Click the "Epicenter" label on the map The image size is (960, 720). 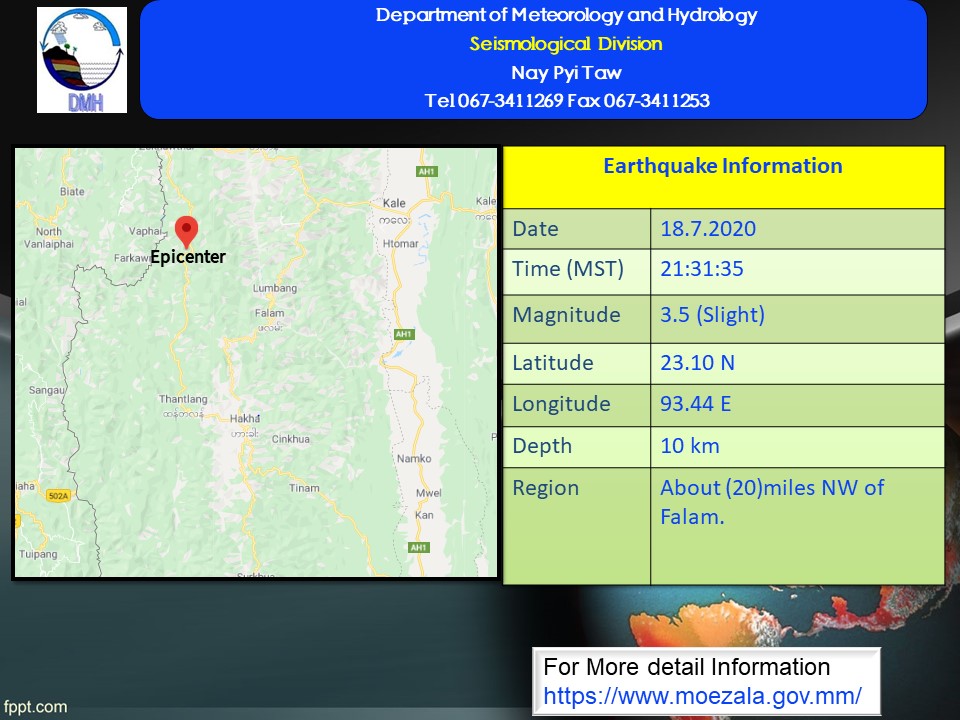tap(188, 257)
